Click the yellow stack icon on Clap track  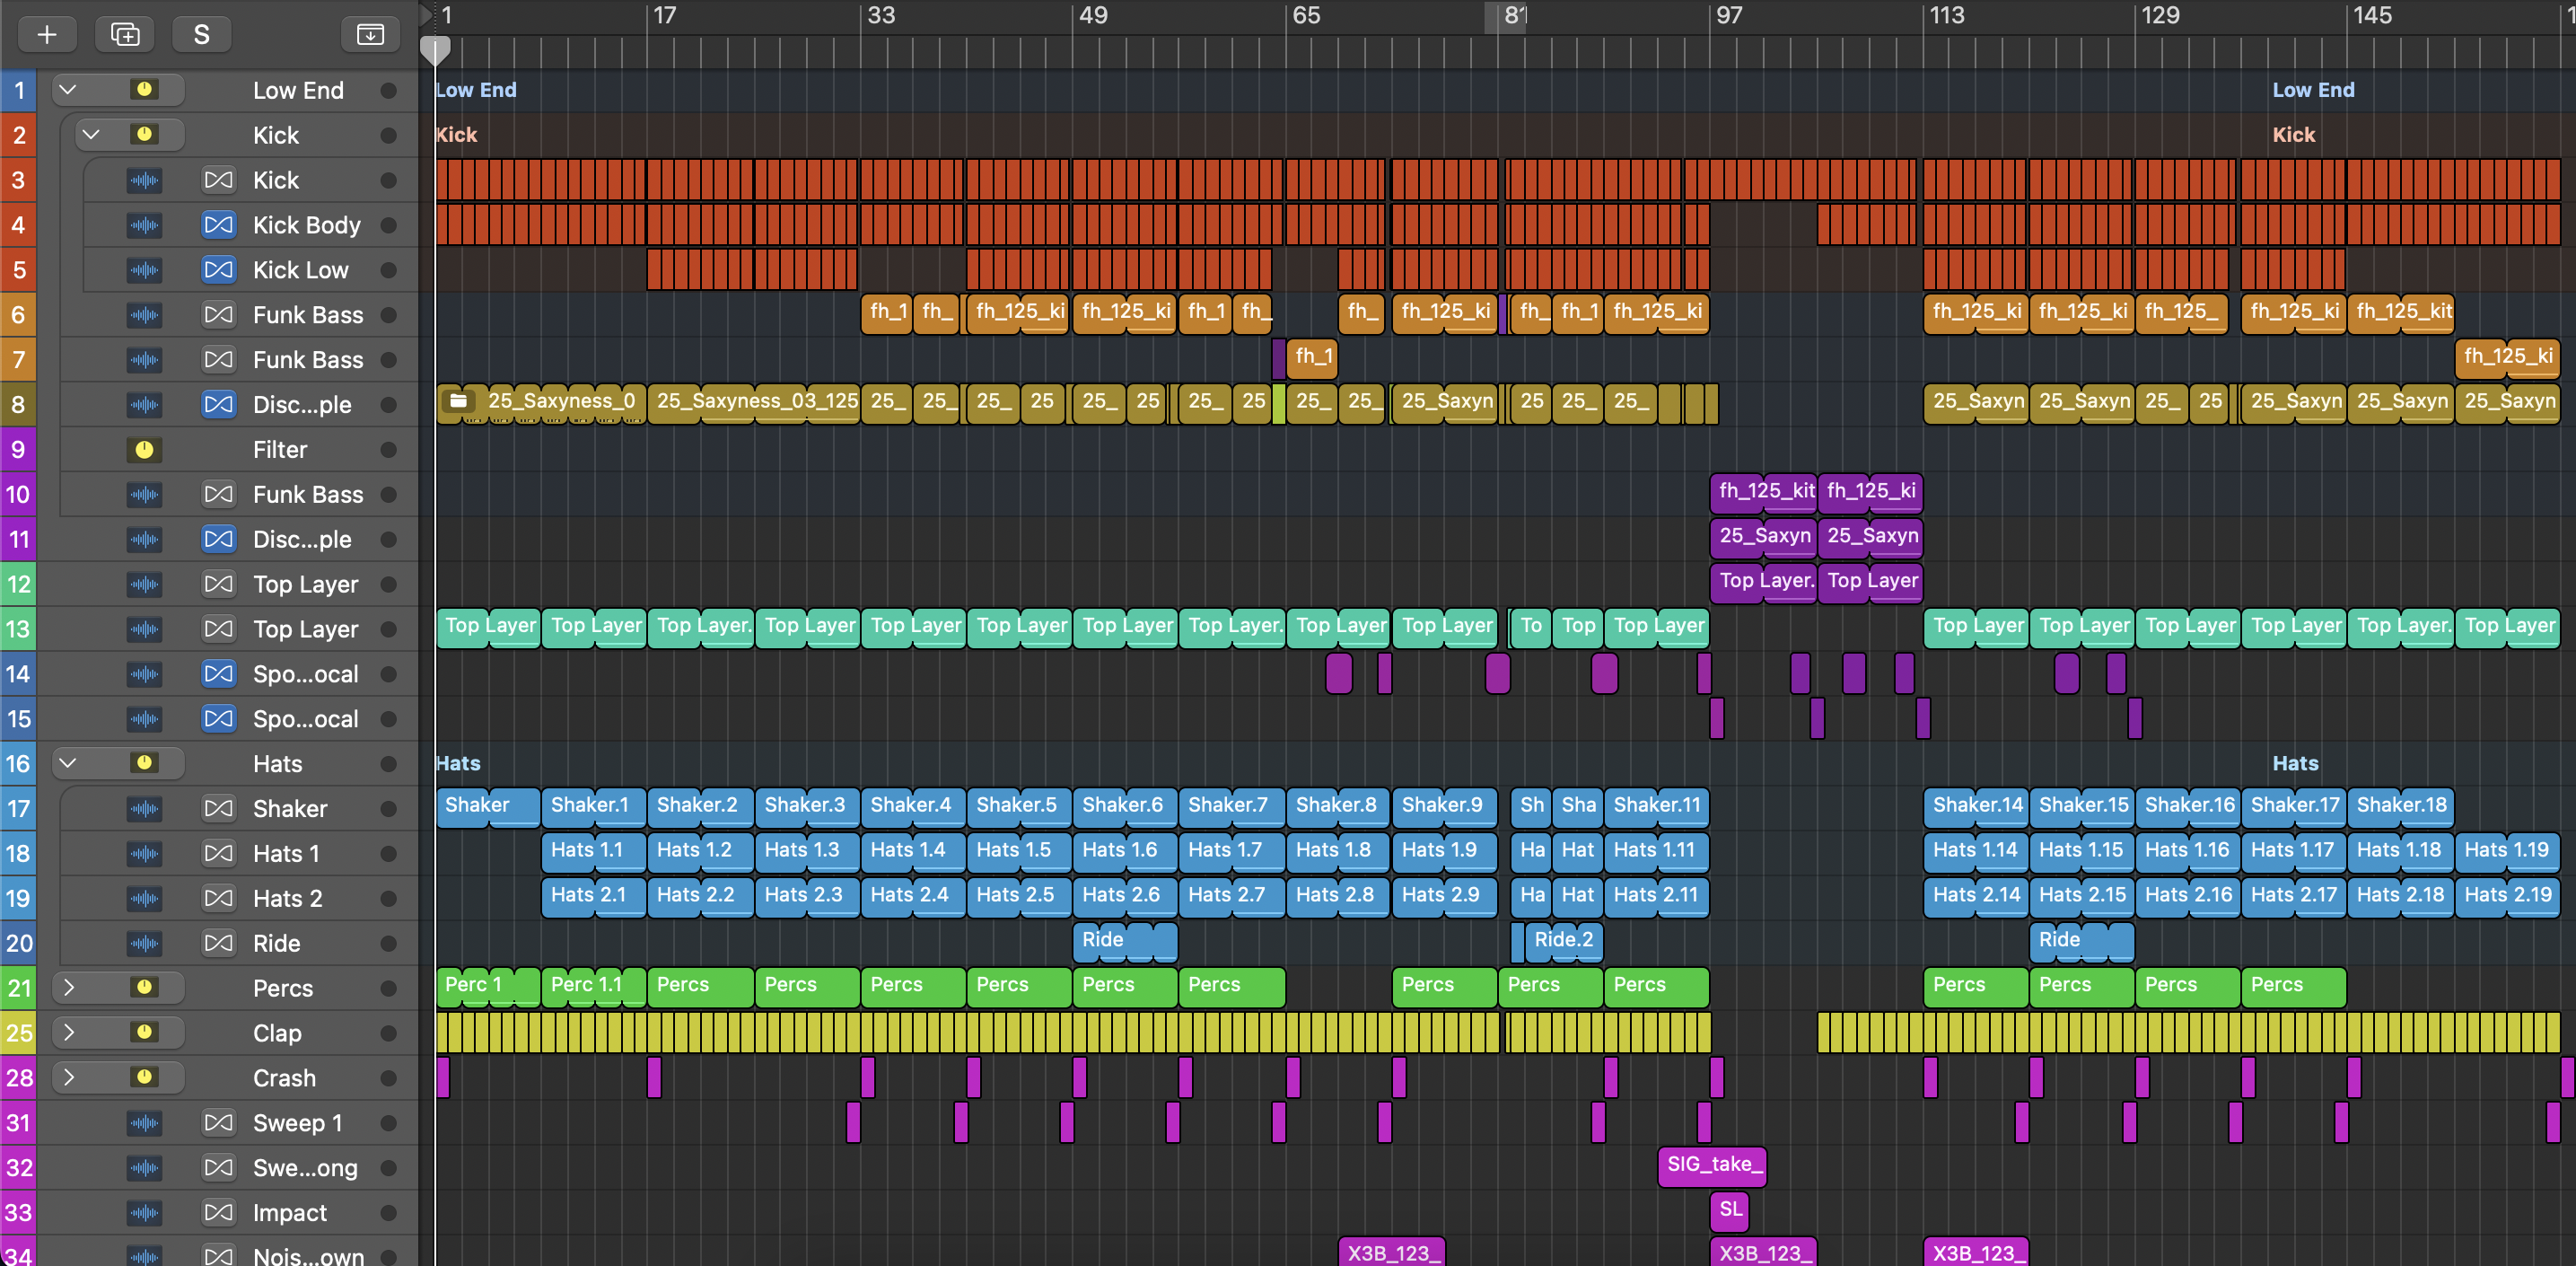(x=145, y=1032)
